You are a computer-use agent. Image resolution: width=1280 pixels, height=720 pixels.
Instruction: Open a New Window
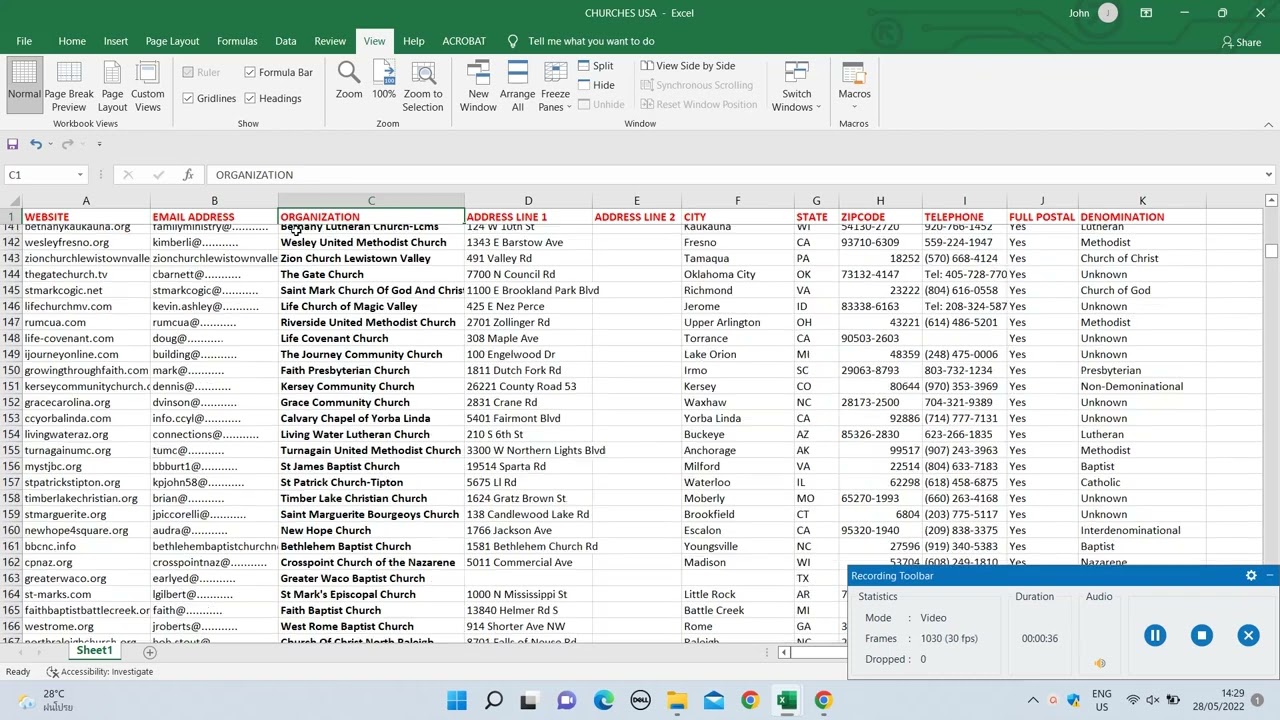(478, 86)
